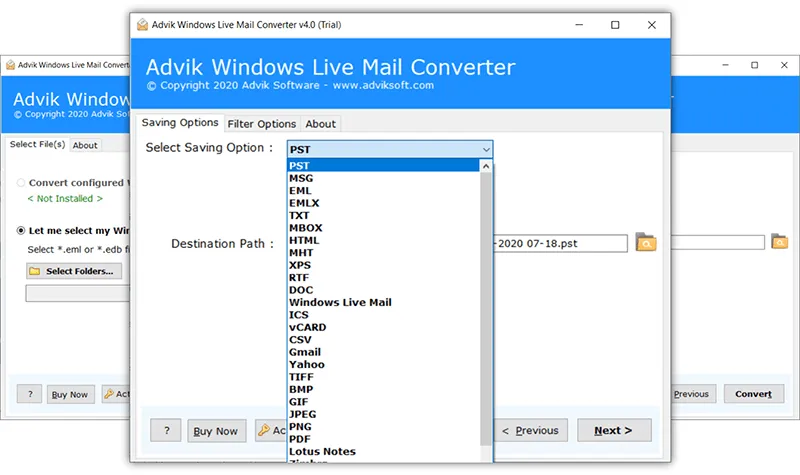Image resolution: width=800 pixels, height=475 pixels.
Task: Browse destination folder icon in front window
Action: point(646,242)
